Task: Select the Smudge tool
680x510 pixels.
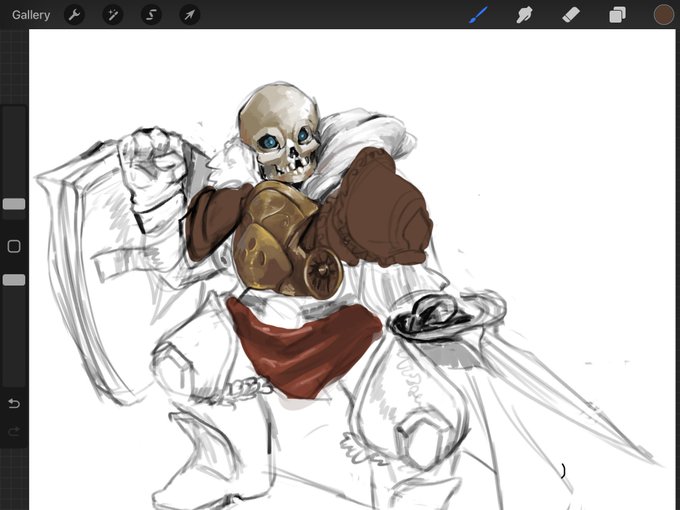Action: pos(524,15)
